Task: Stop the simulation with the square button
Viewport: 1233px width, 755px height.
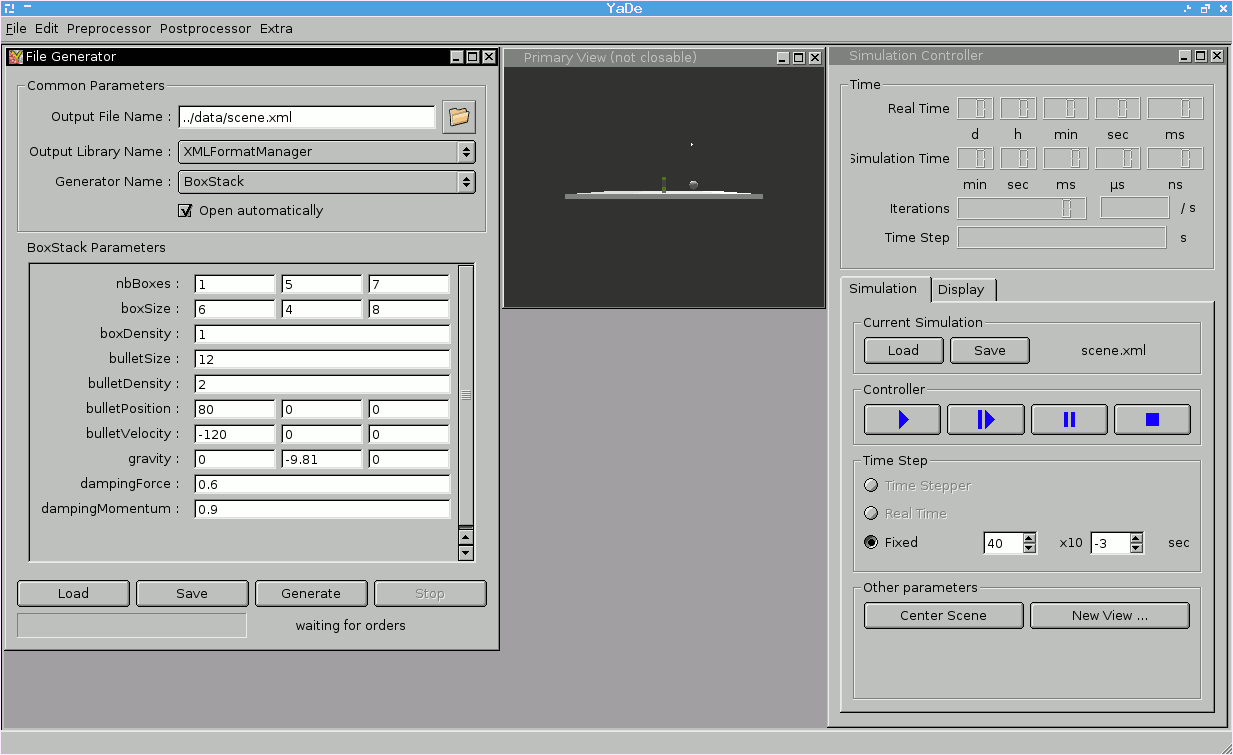Action: 1152,420
